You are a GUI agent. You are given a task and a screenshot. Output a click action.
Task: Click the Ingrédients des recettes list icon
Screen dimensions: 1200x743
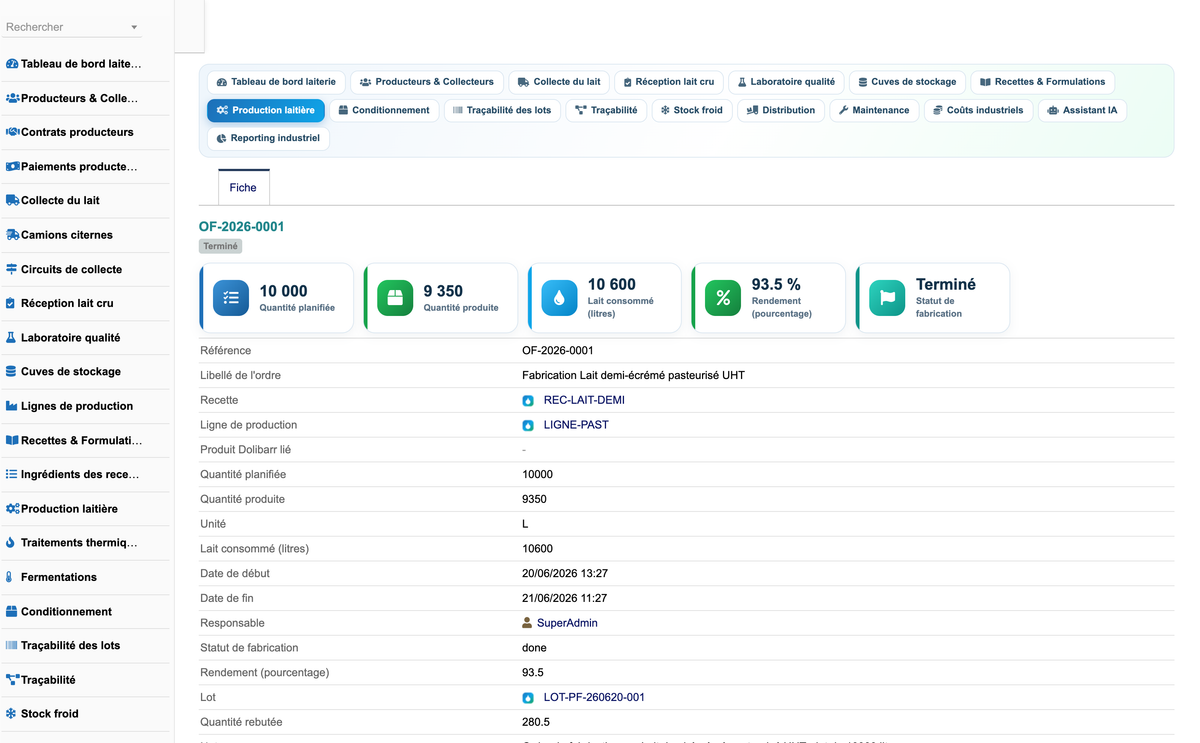12,474
